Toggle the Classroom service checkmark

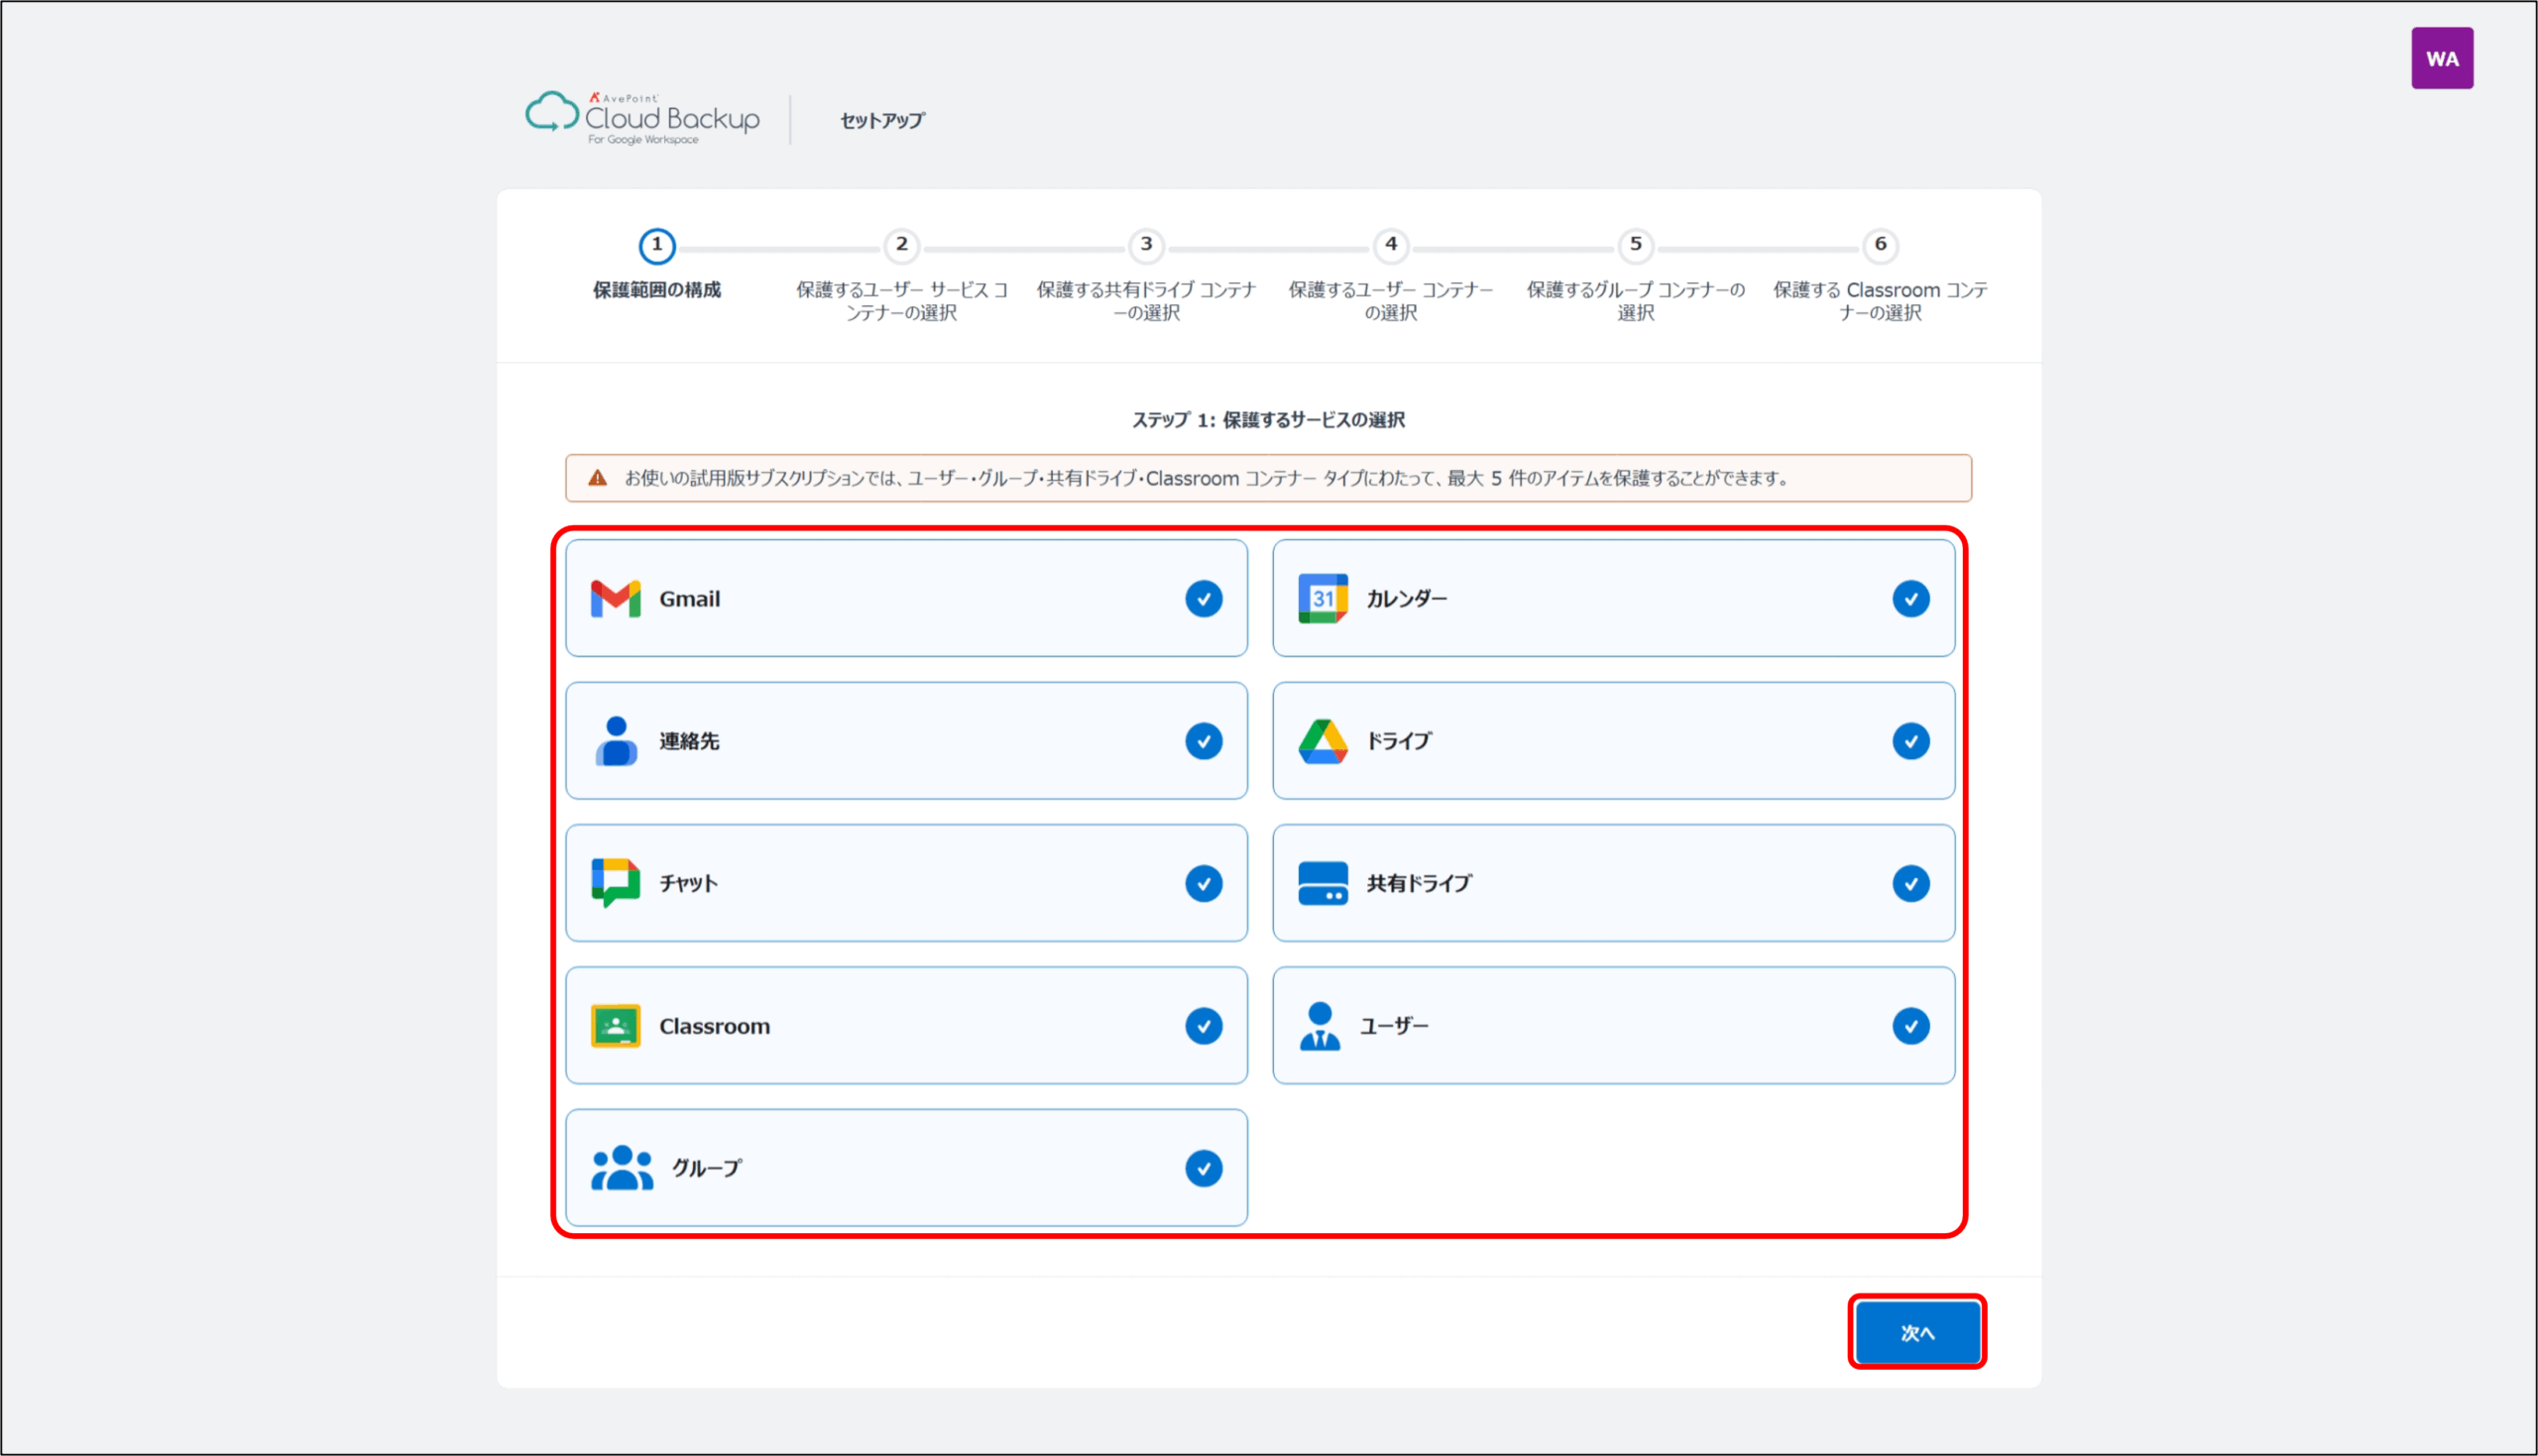pos(1203,1026)
